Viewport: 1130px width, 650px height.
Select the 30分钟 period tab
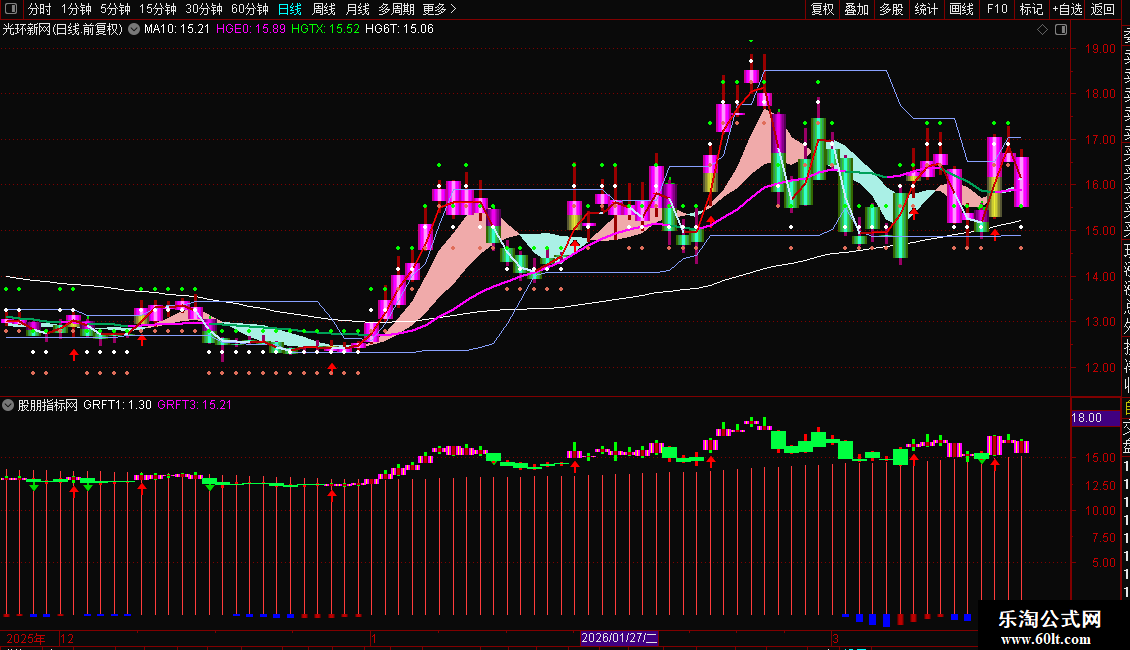tap(203, 9)
